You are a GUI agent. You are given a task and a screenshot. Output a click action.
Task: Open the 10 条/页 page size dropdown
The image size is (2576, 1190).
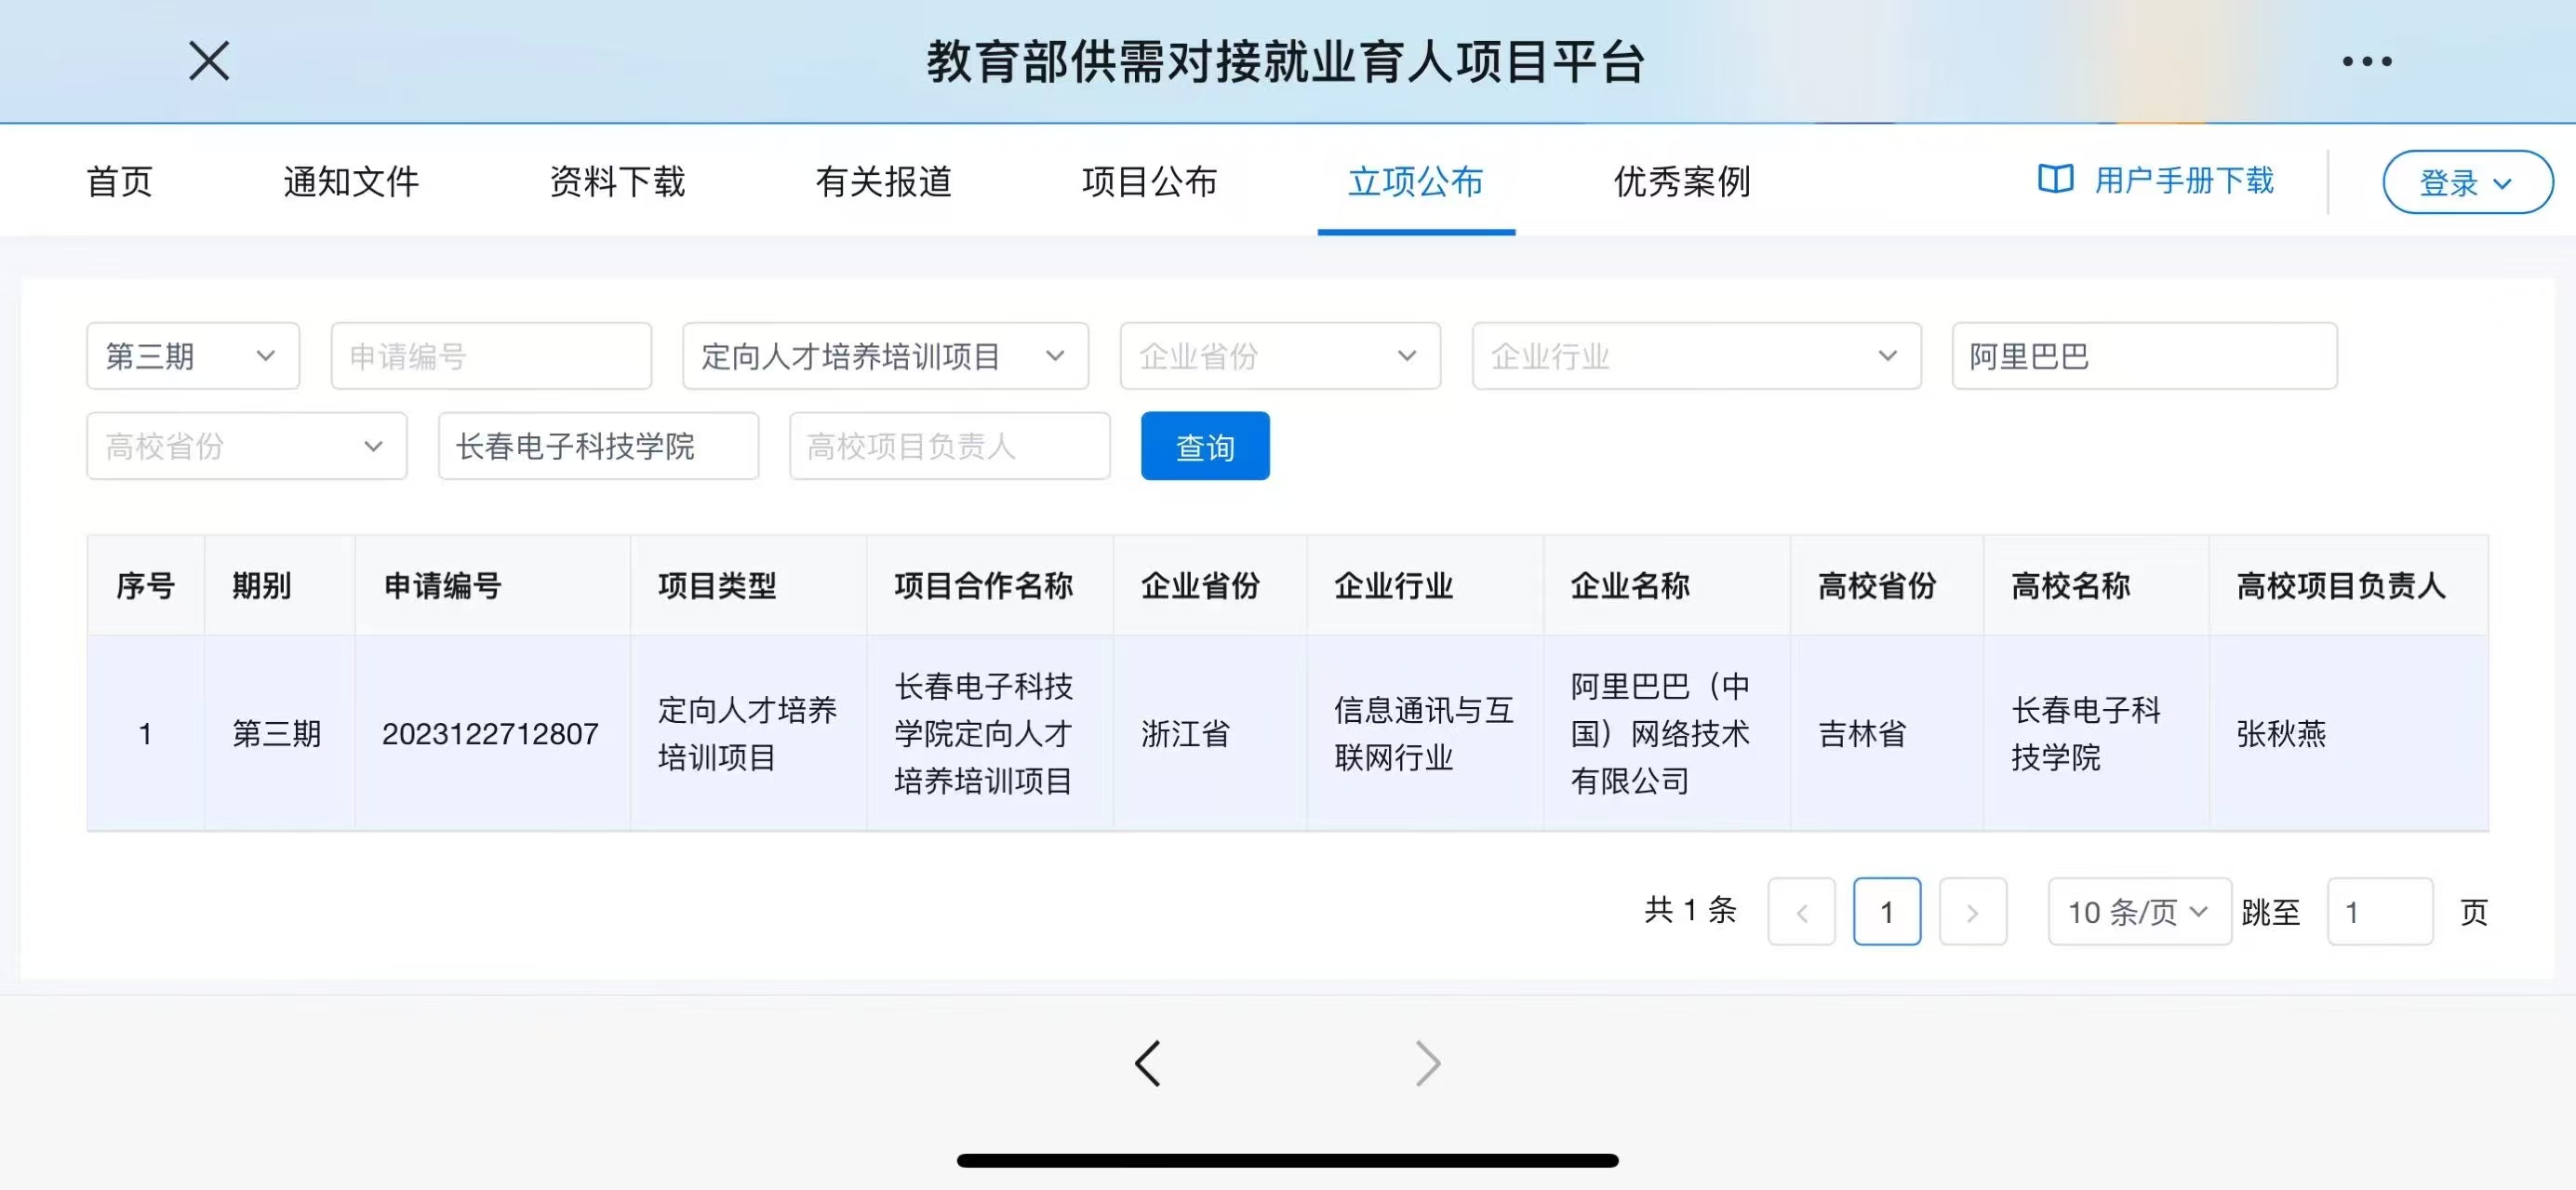pos(2139,911)
